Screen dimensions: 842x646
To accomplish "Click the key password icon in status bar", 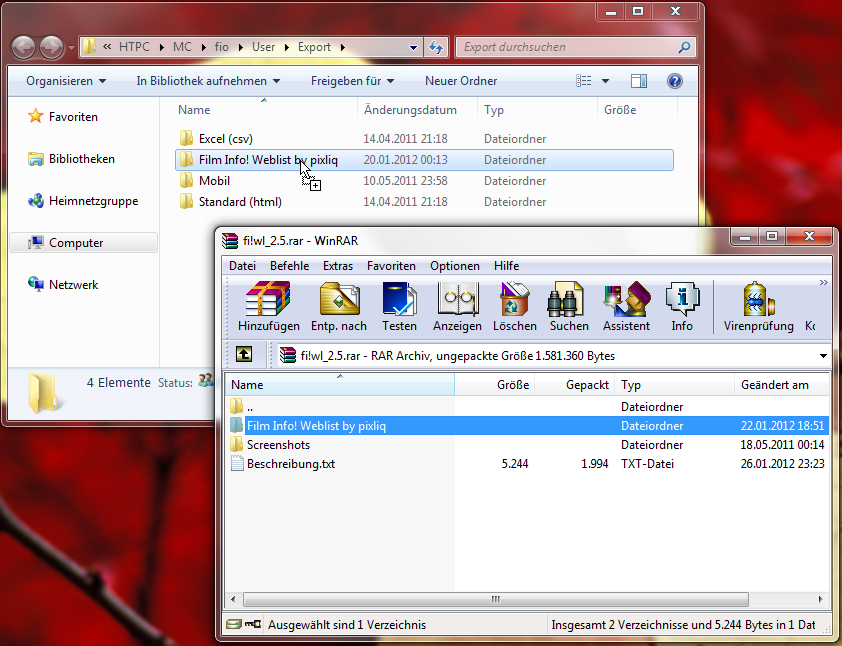I will (x=253, y=624).
